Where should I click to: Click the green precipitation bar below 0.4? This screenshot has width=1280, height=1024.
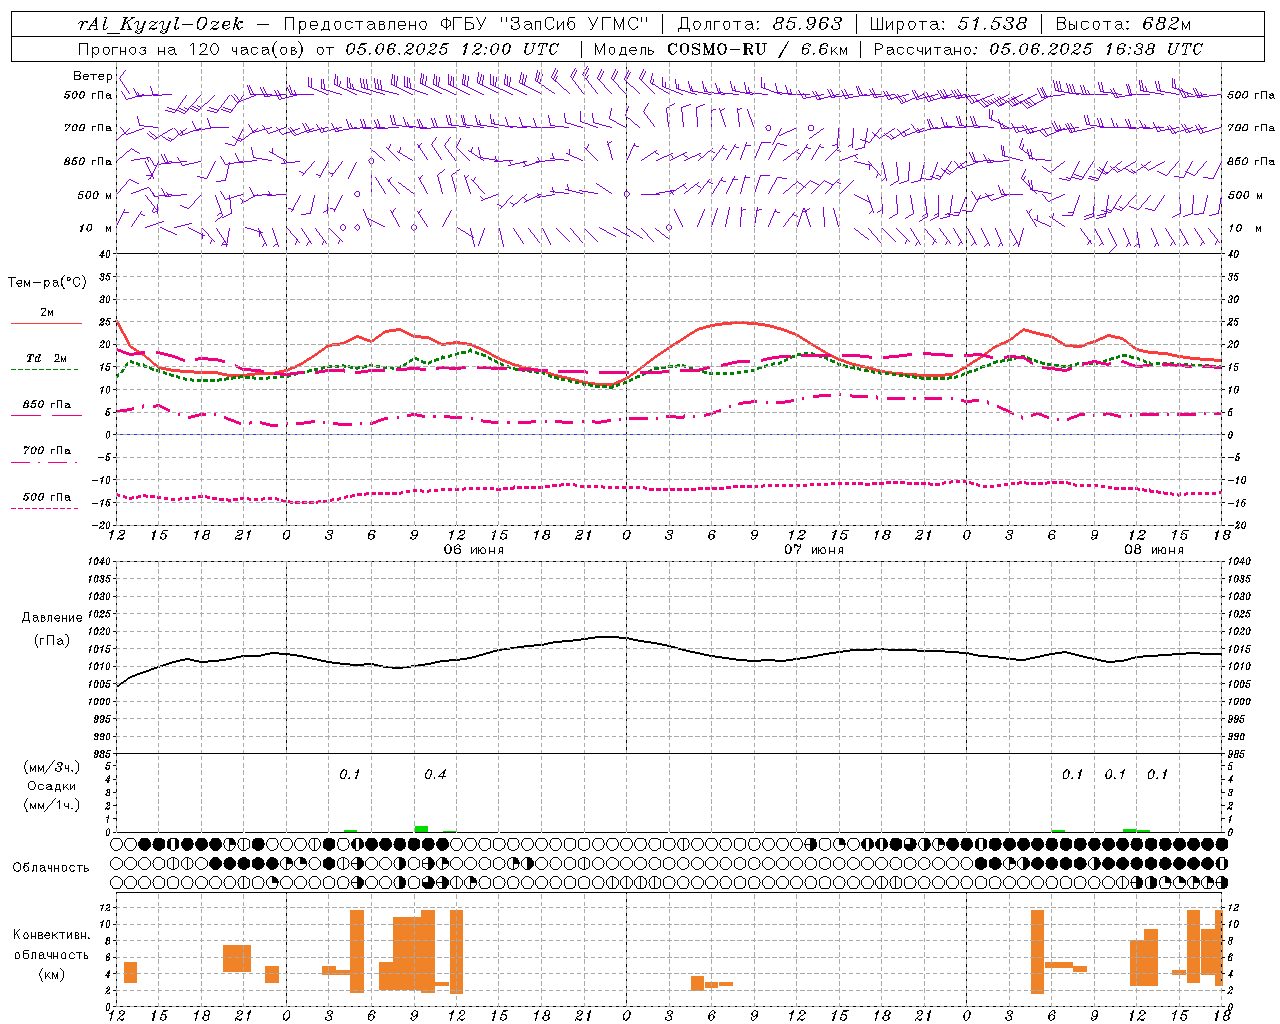[421, 829]
